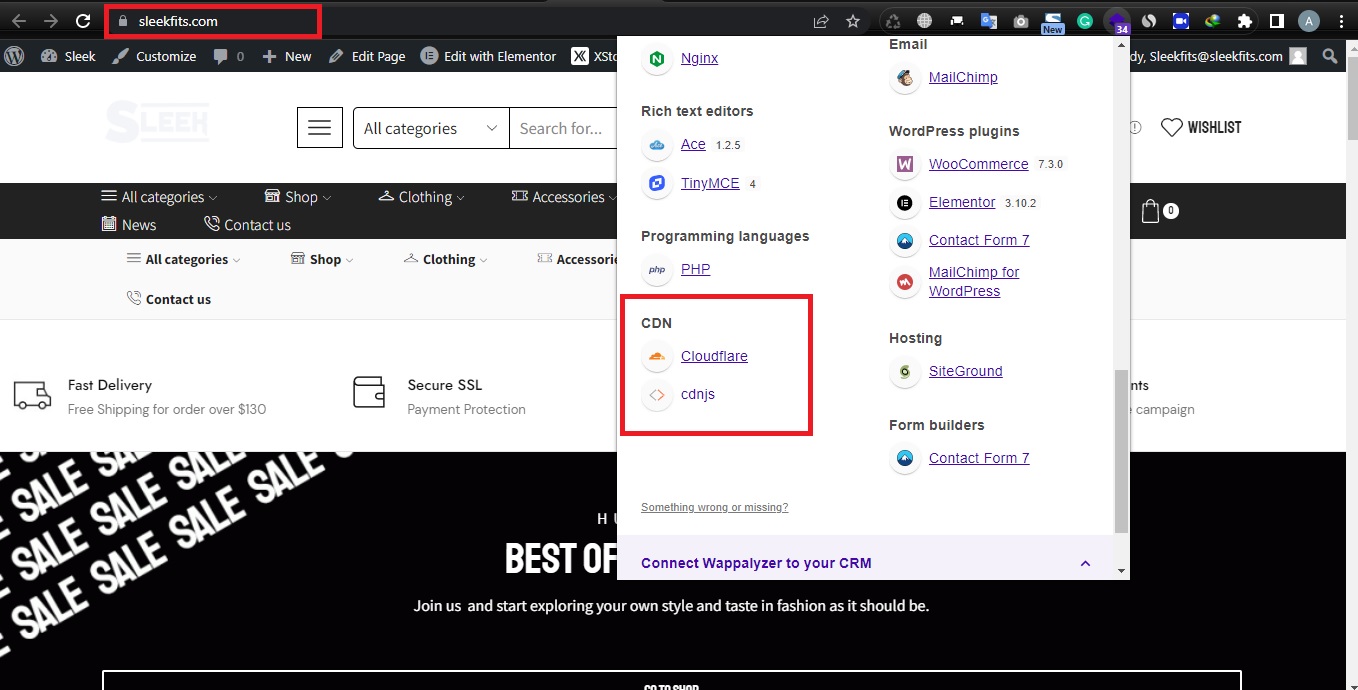Click the MailChimp logo icon

tap(905, 77)
